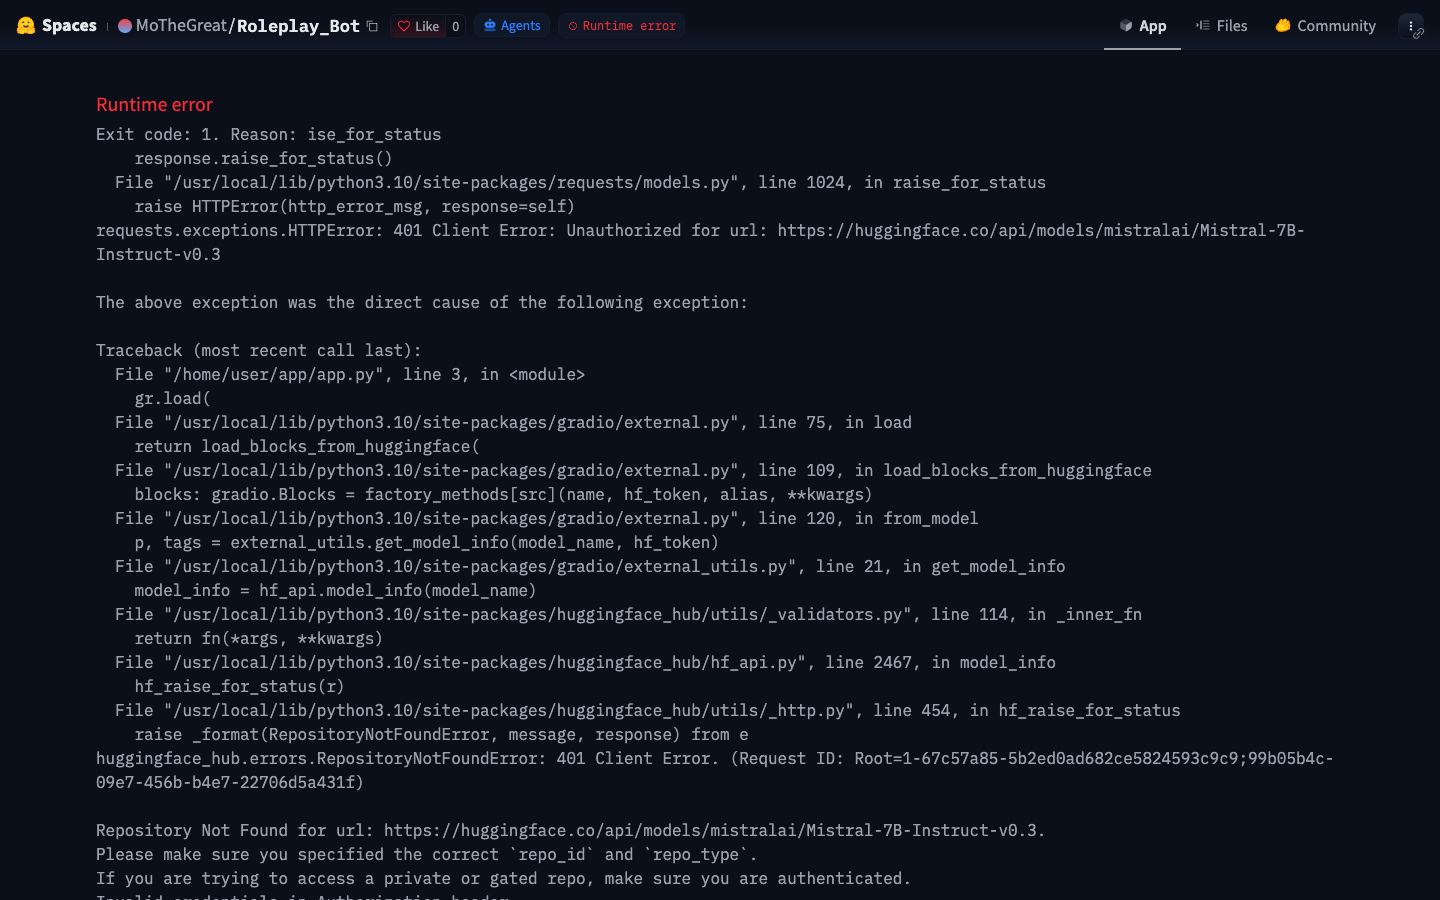Click the MoTheGreat user avatar icon
The height and width of the screenshot is (900, 1440).
click(x=125, y=26)
